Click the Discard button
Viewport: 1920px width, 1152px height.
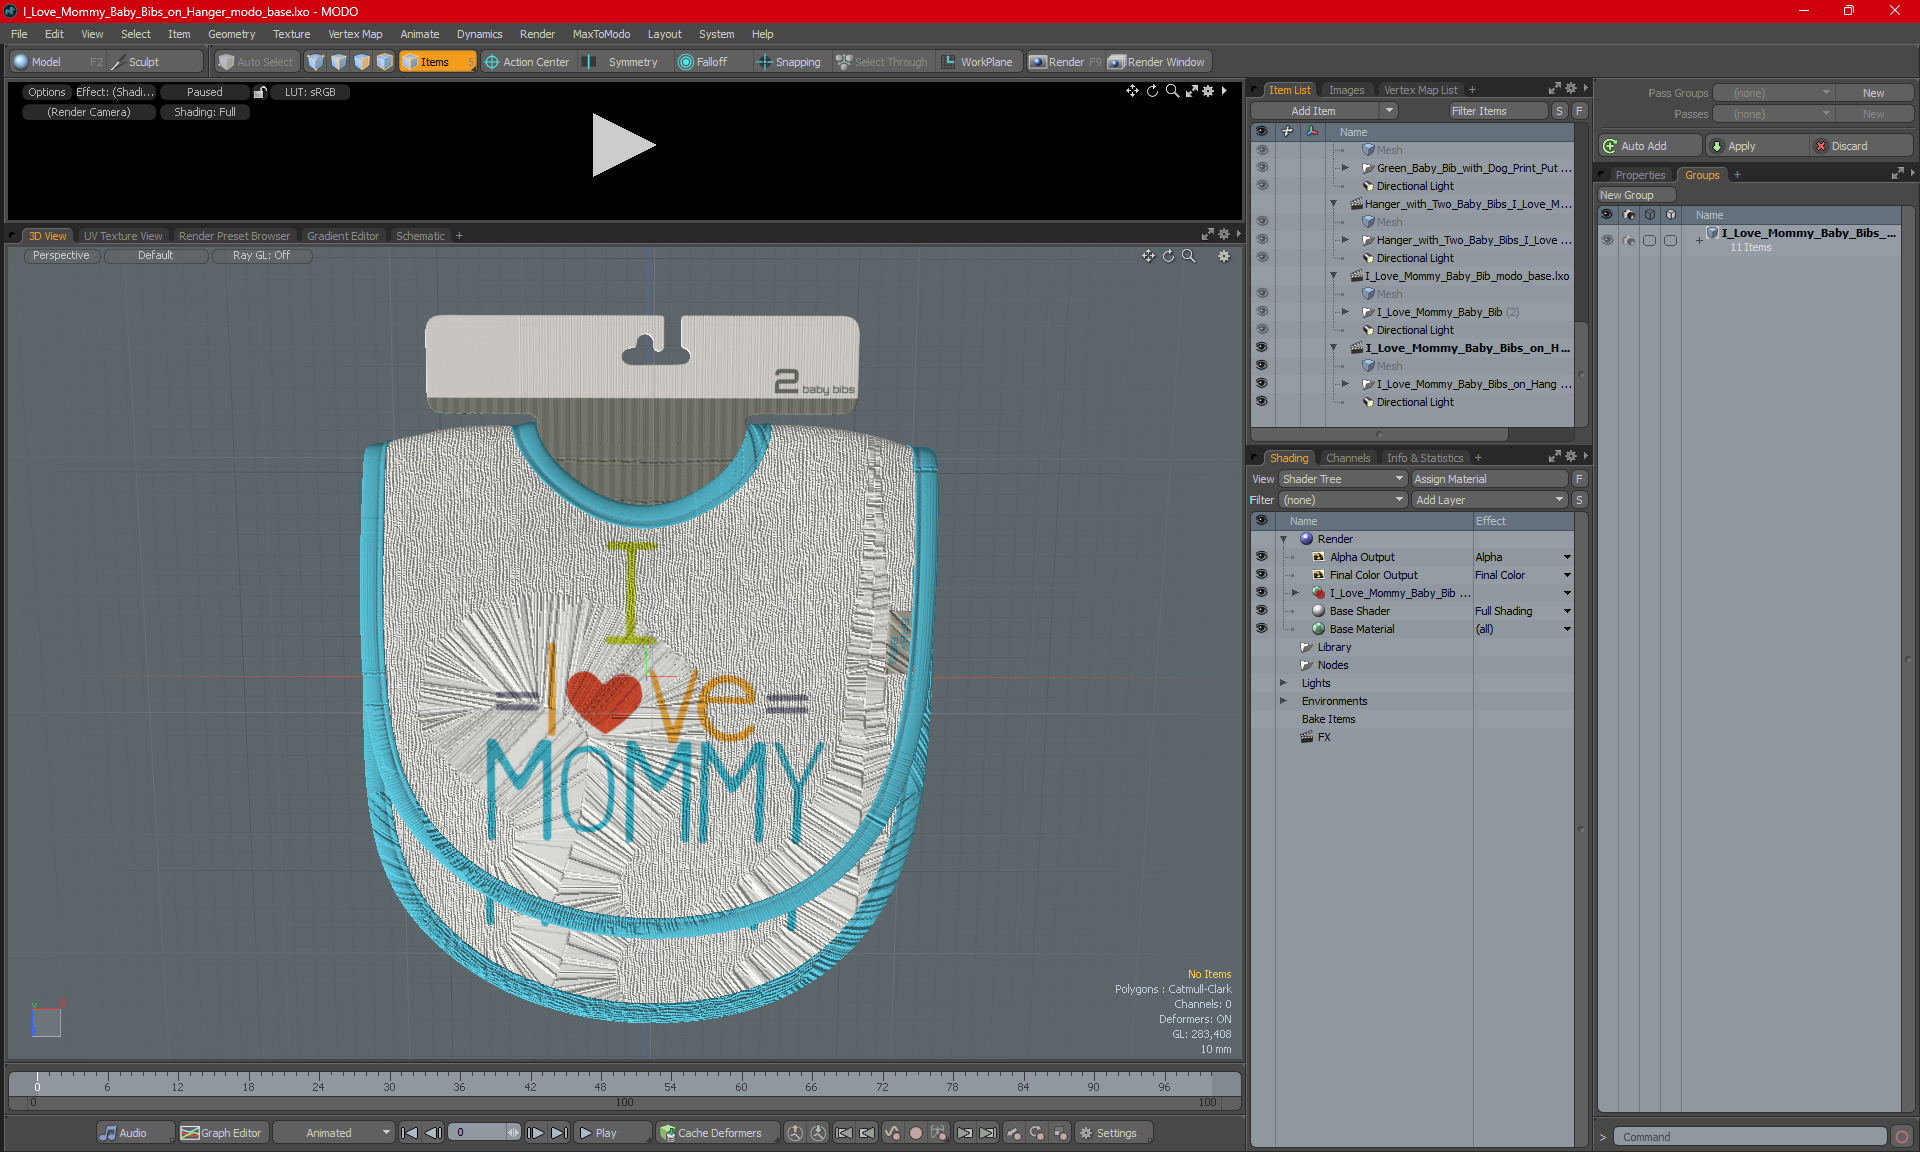[1861, 146]
